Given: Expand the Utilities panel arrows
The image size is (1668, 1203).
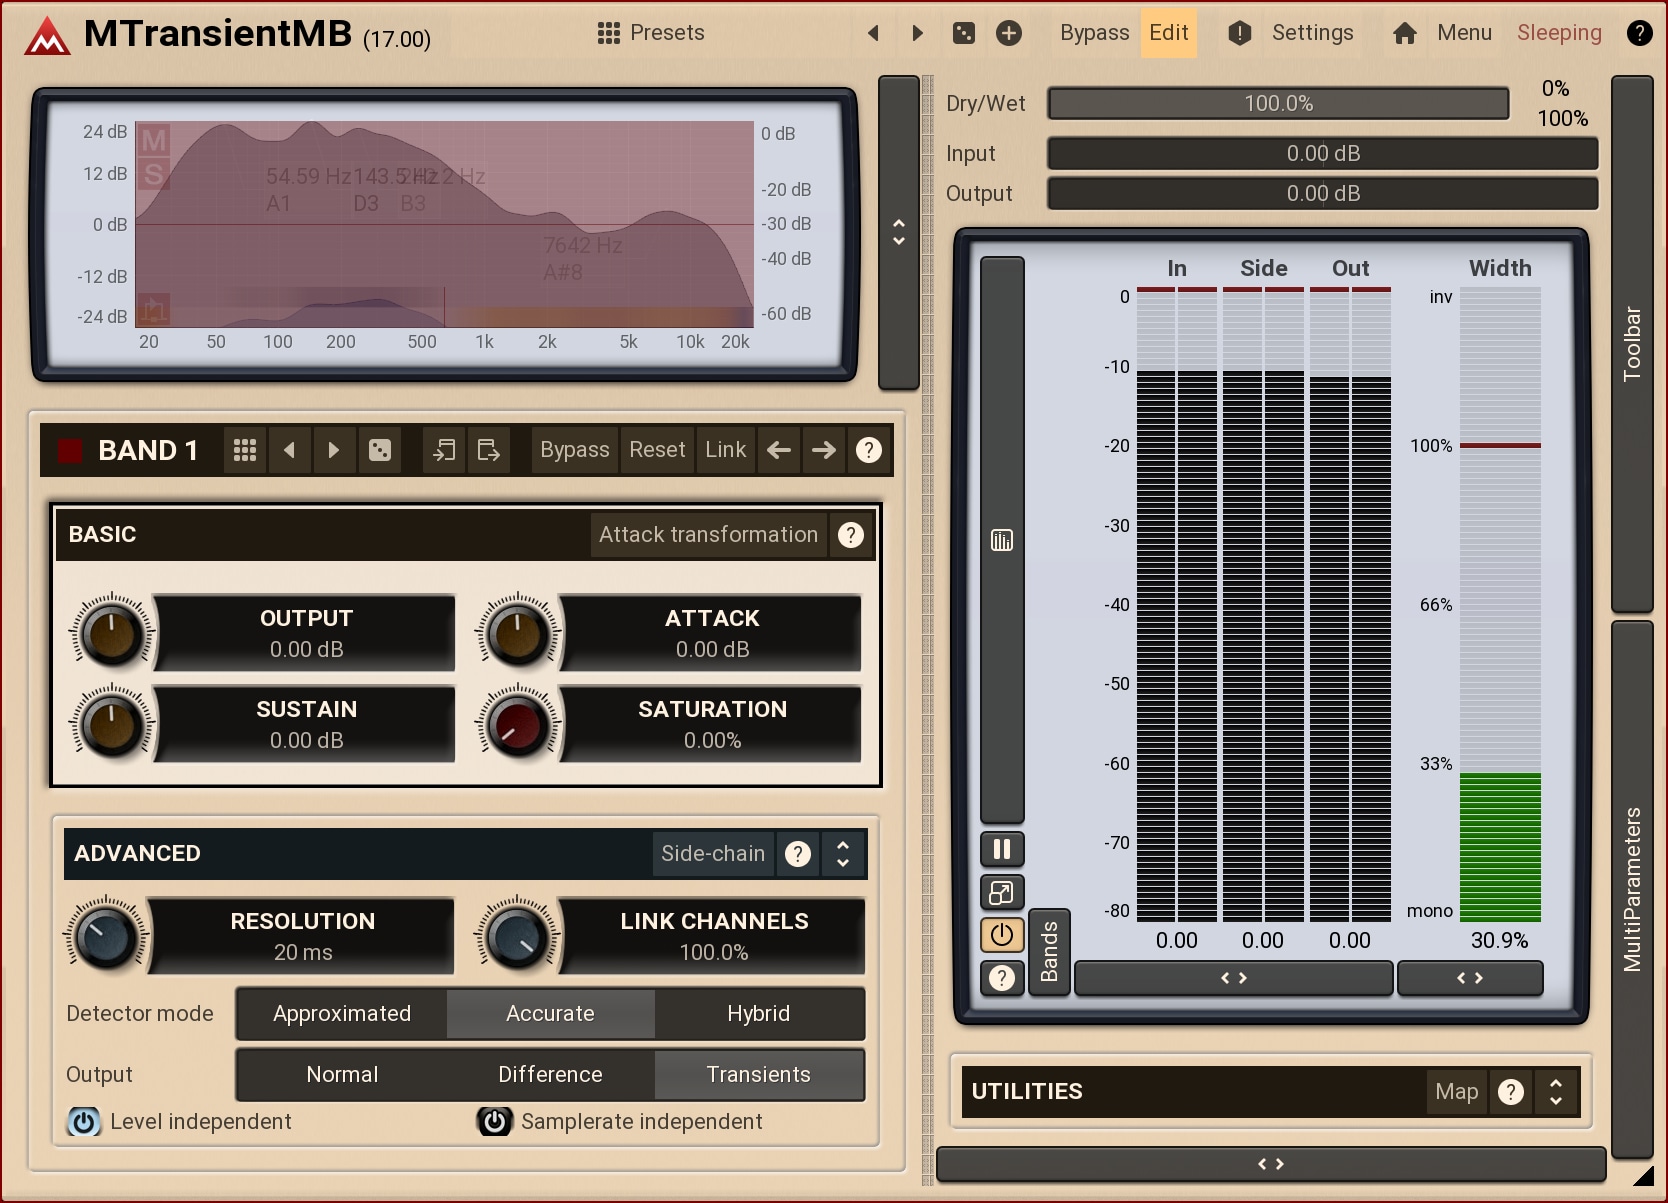Looking at the screenshot, I should tap(1556, 1091).
